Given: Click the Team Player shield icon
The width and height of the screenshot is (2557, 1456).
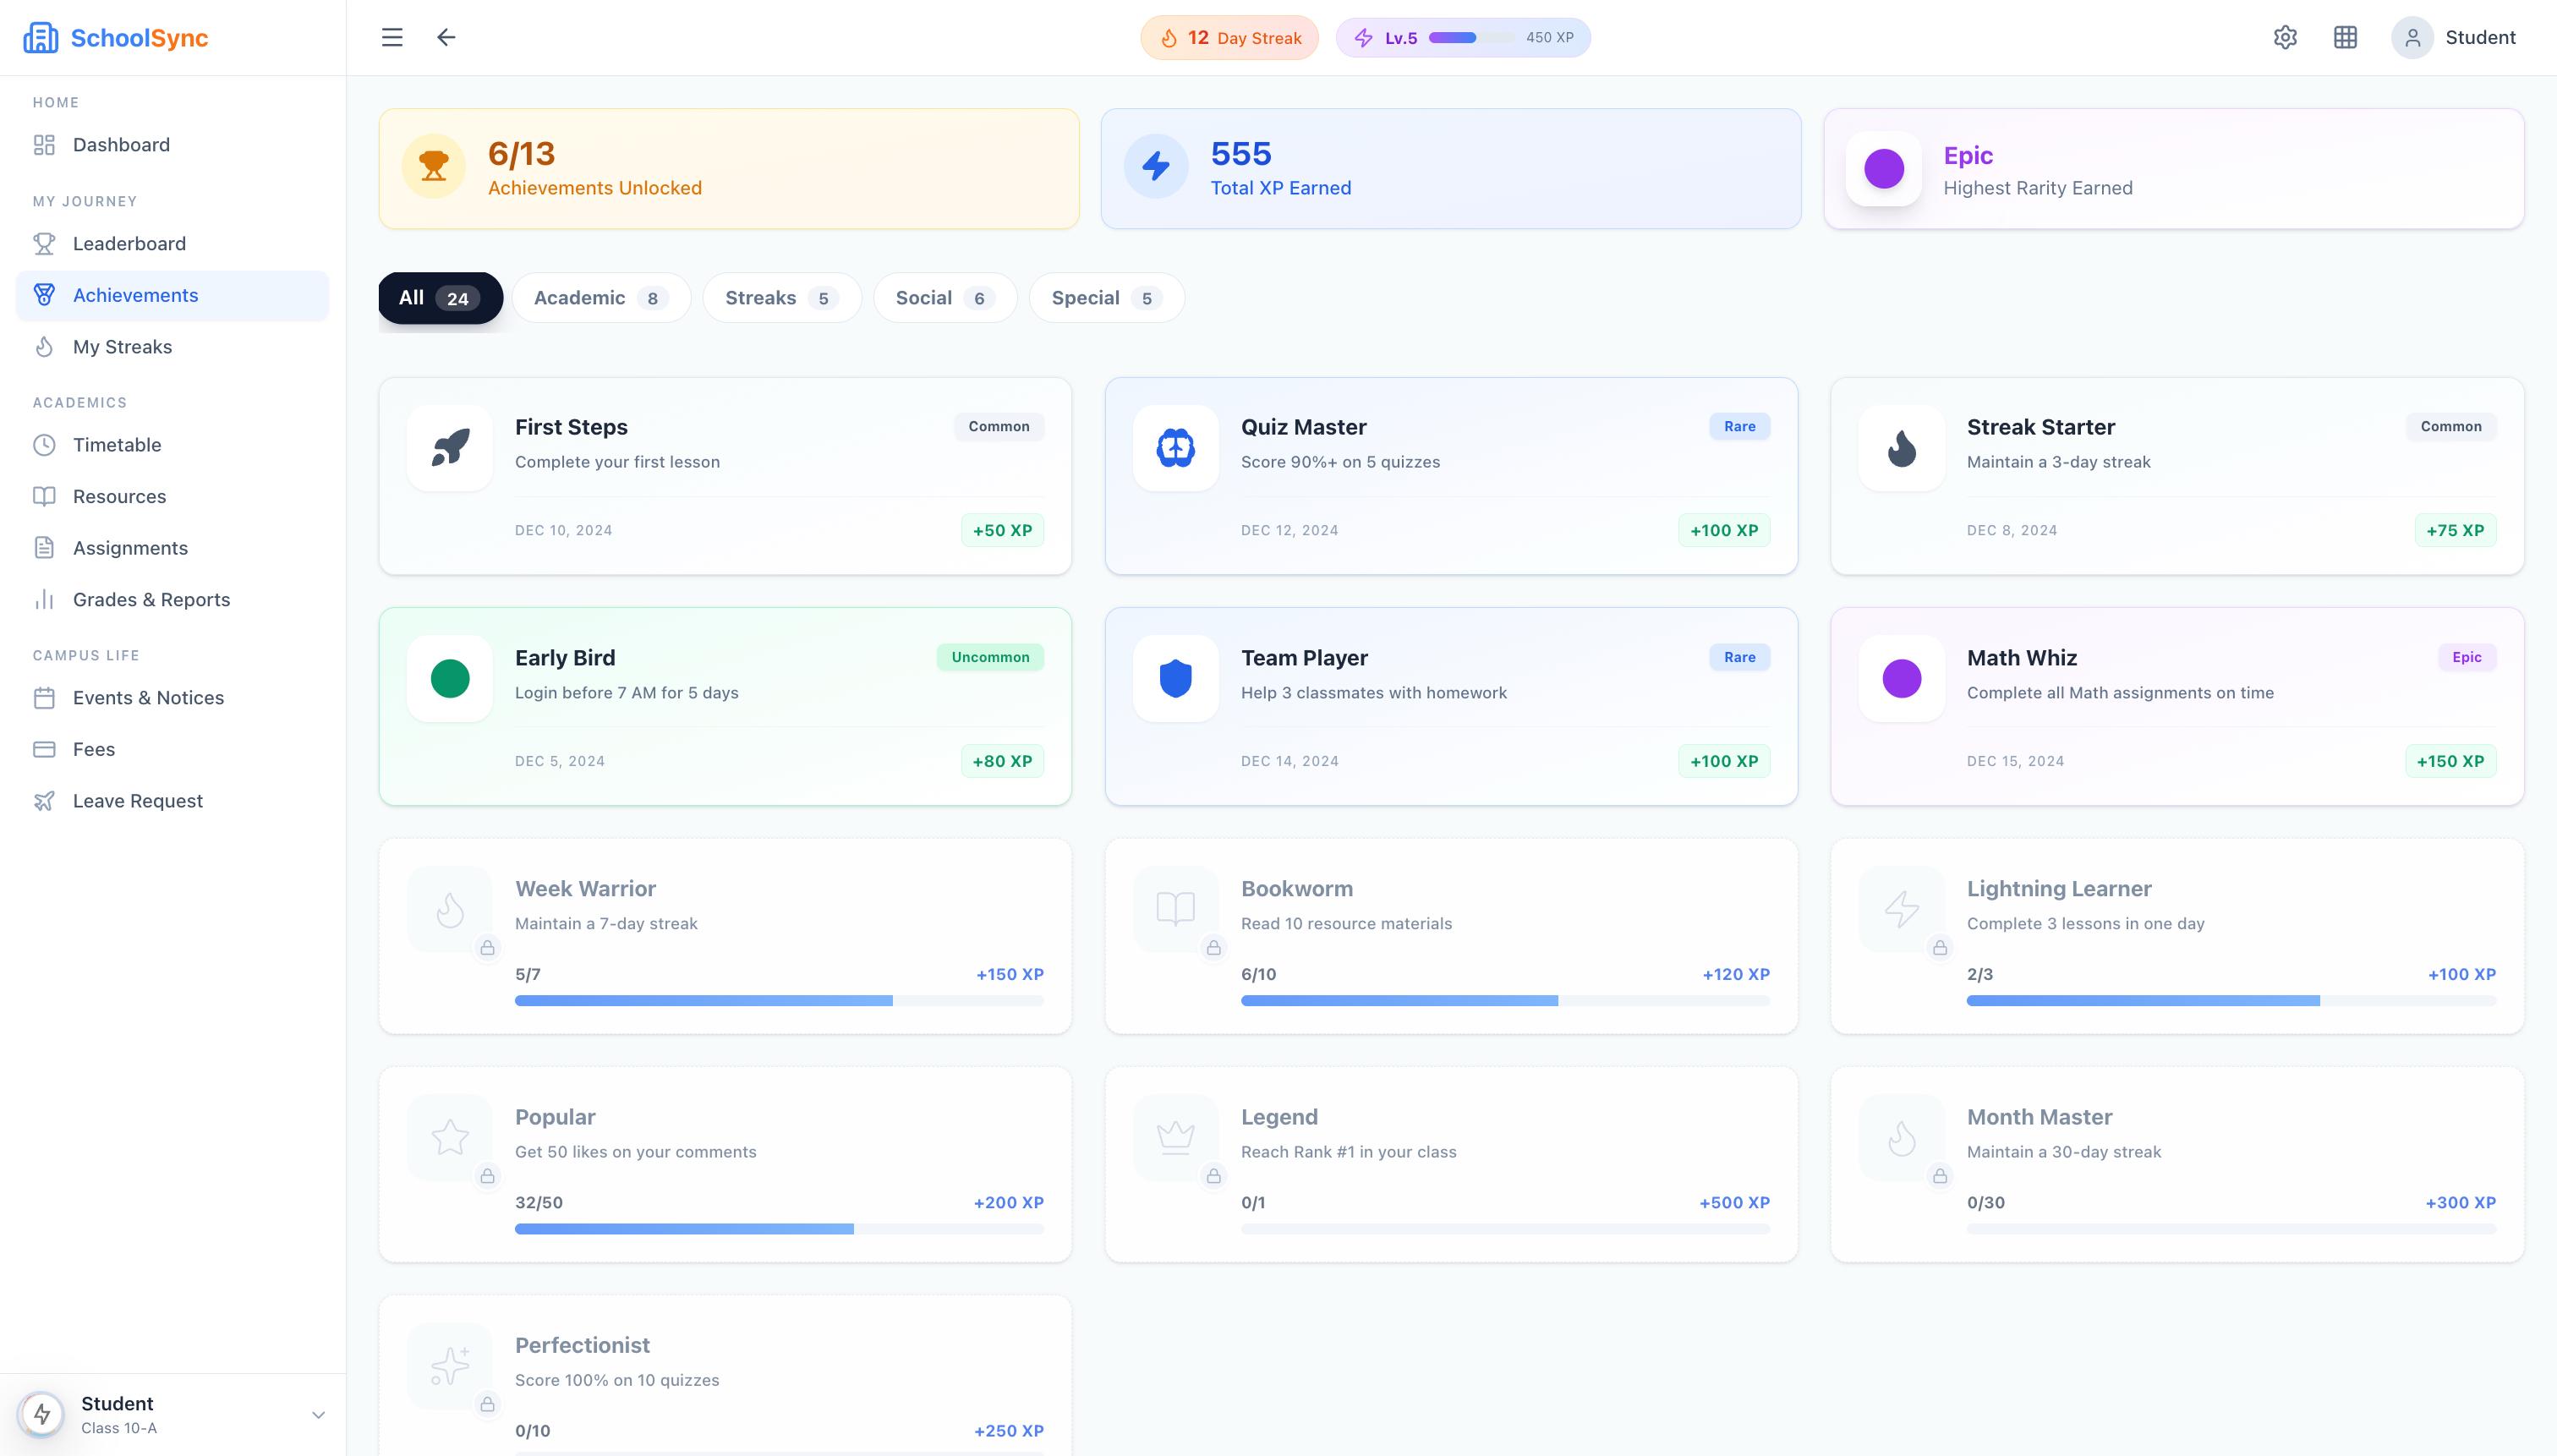Looking at the screenshot, I should pyautogui.click(x=1175, y=679).
